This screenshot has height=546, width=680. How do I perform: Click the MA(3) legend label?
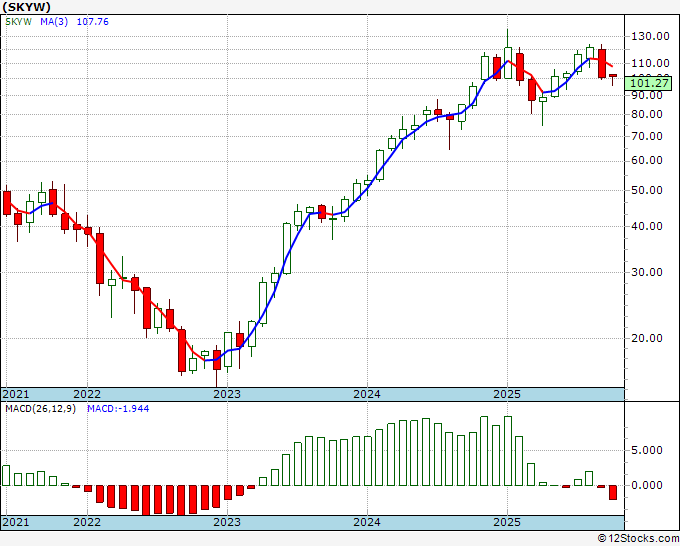pos(54,22)
